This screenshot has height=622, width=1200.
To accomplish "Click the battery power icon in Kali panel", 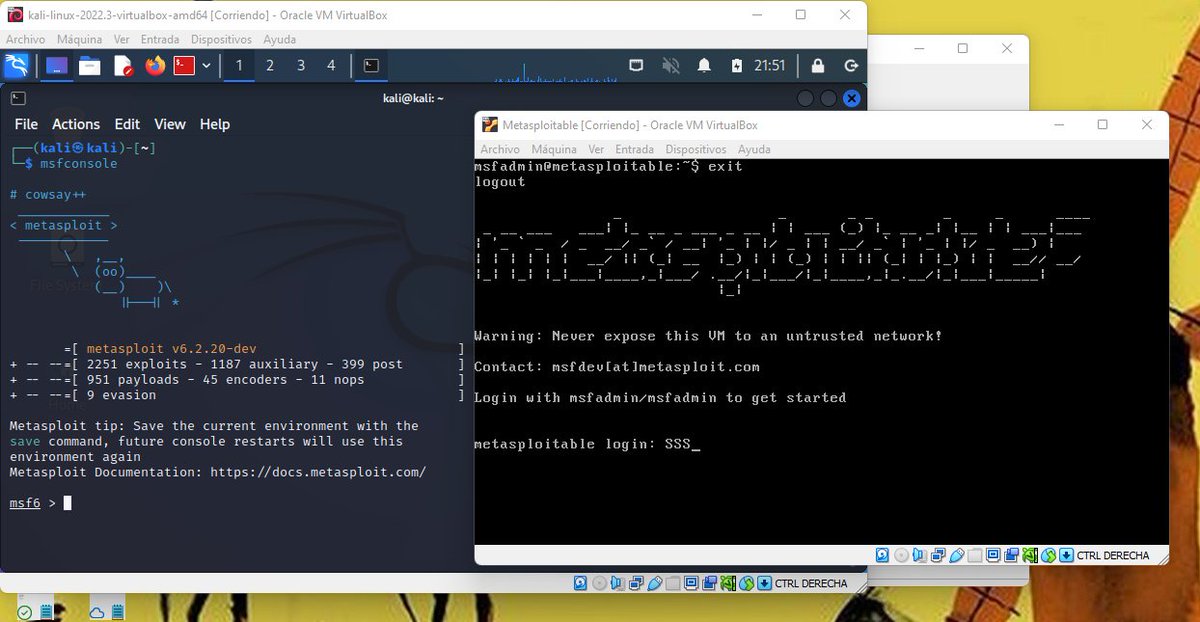I will click(x=737, y=66).
